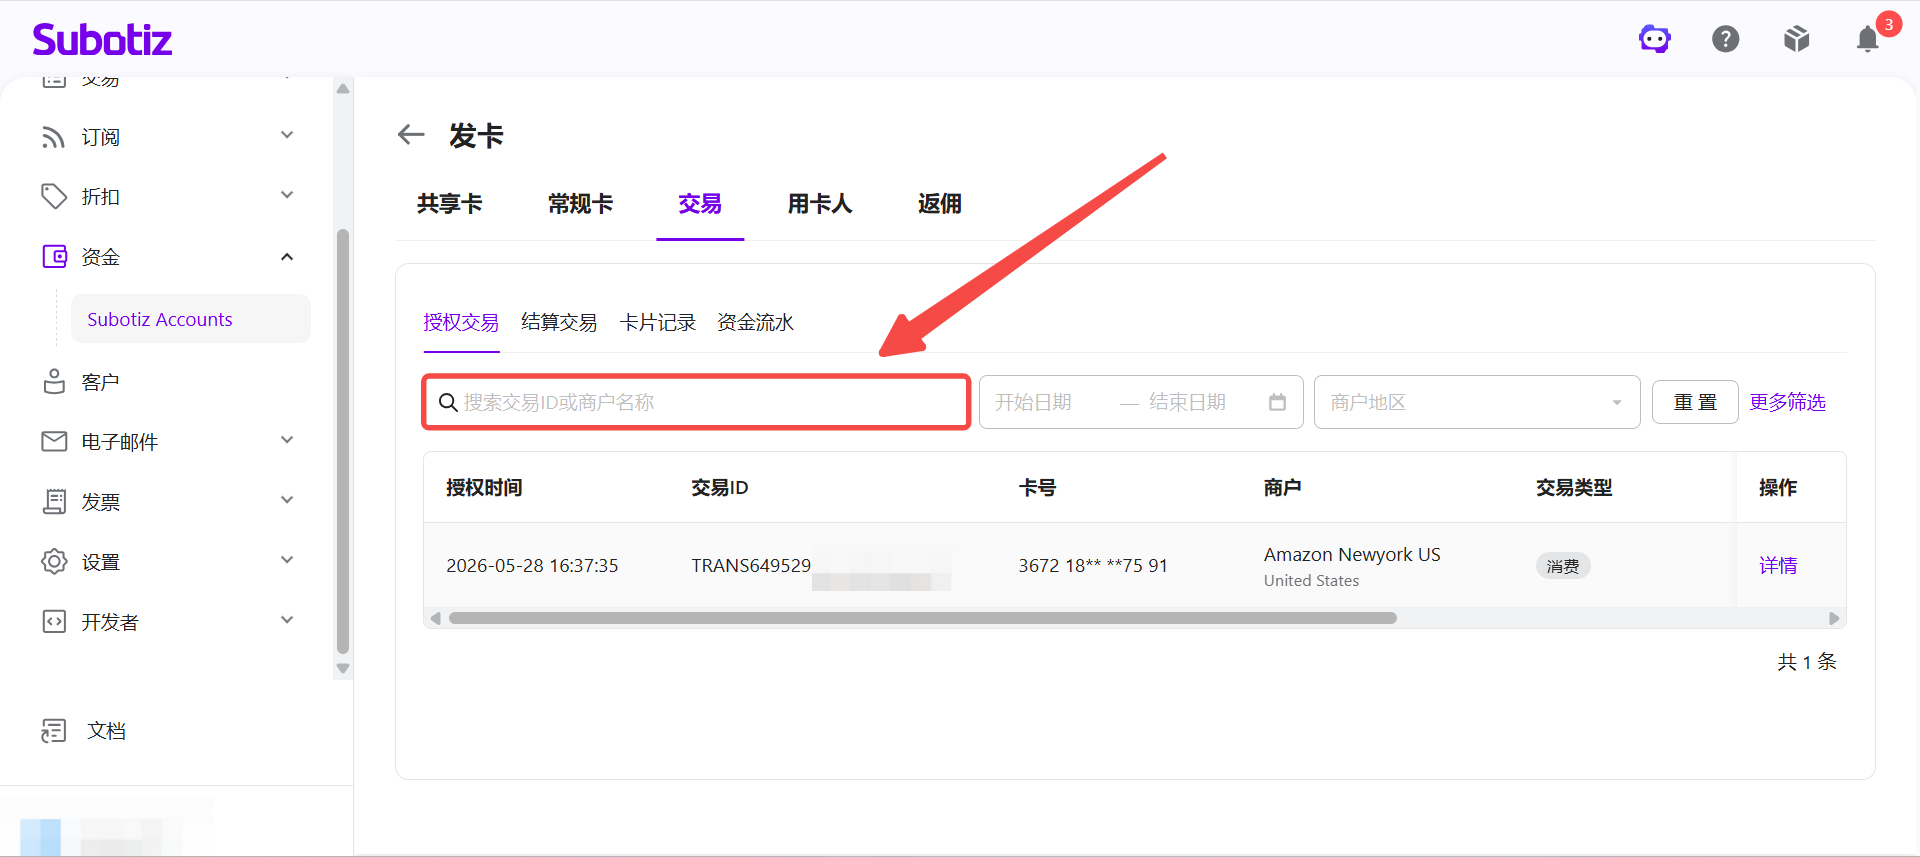Open Subotiz Accounts in the sidebar
Image resolution: width=1920 pixels, height=857 pixels.
[x=190, y=319]
